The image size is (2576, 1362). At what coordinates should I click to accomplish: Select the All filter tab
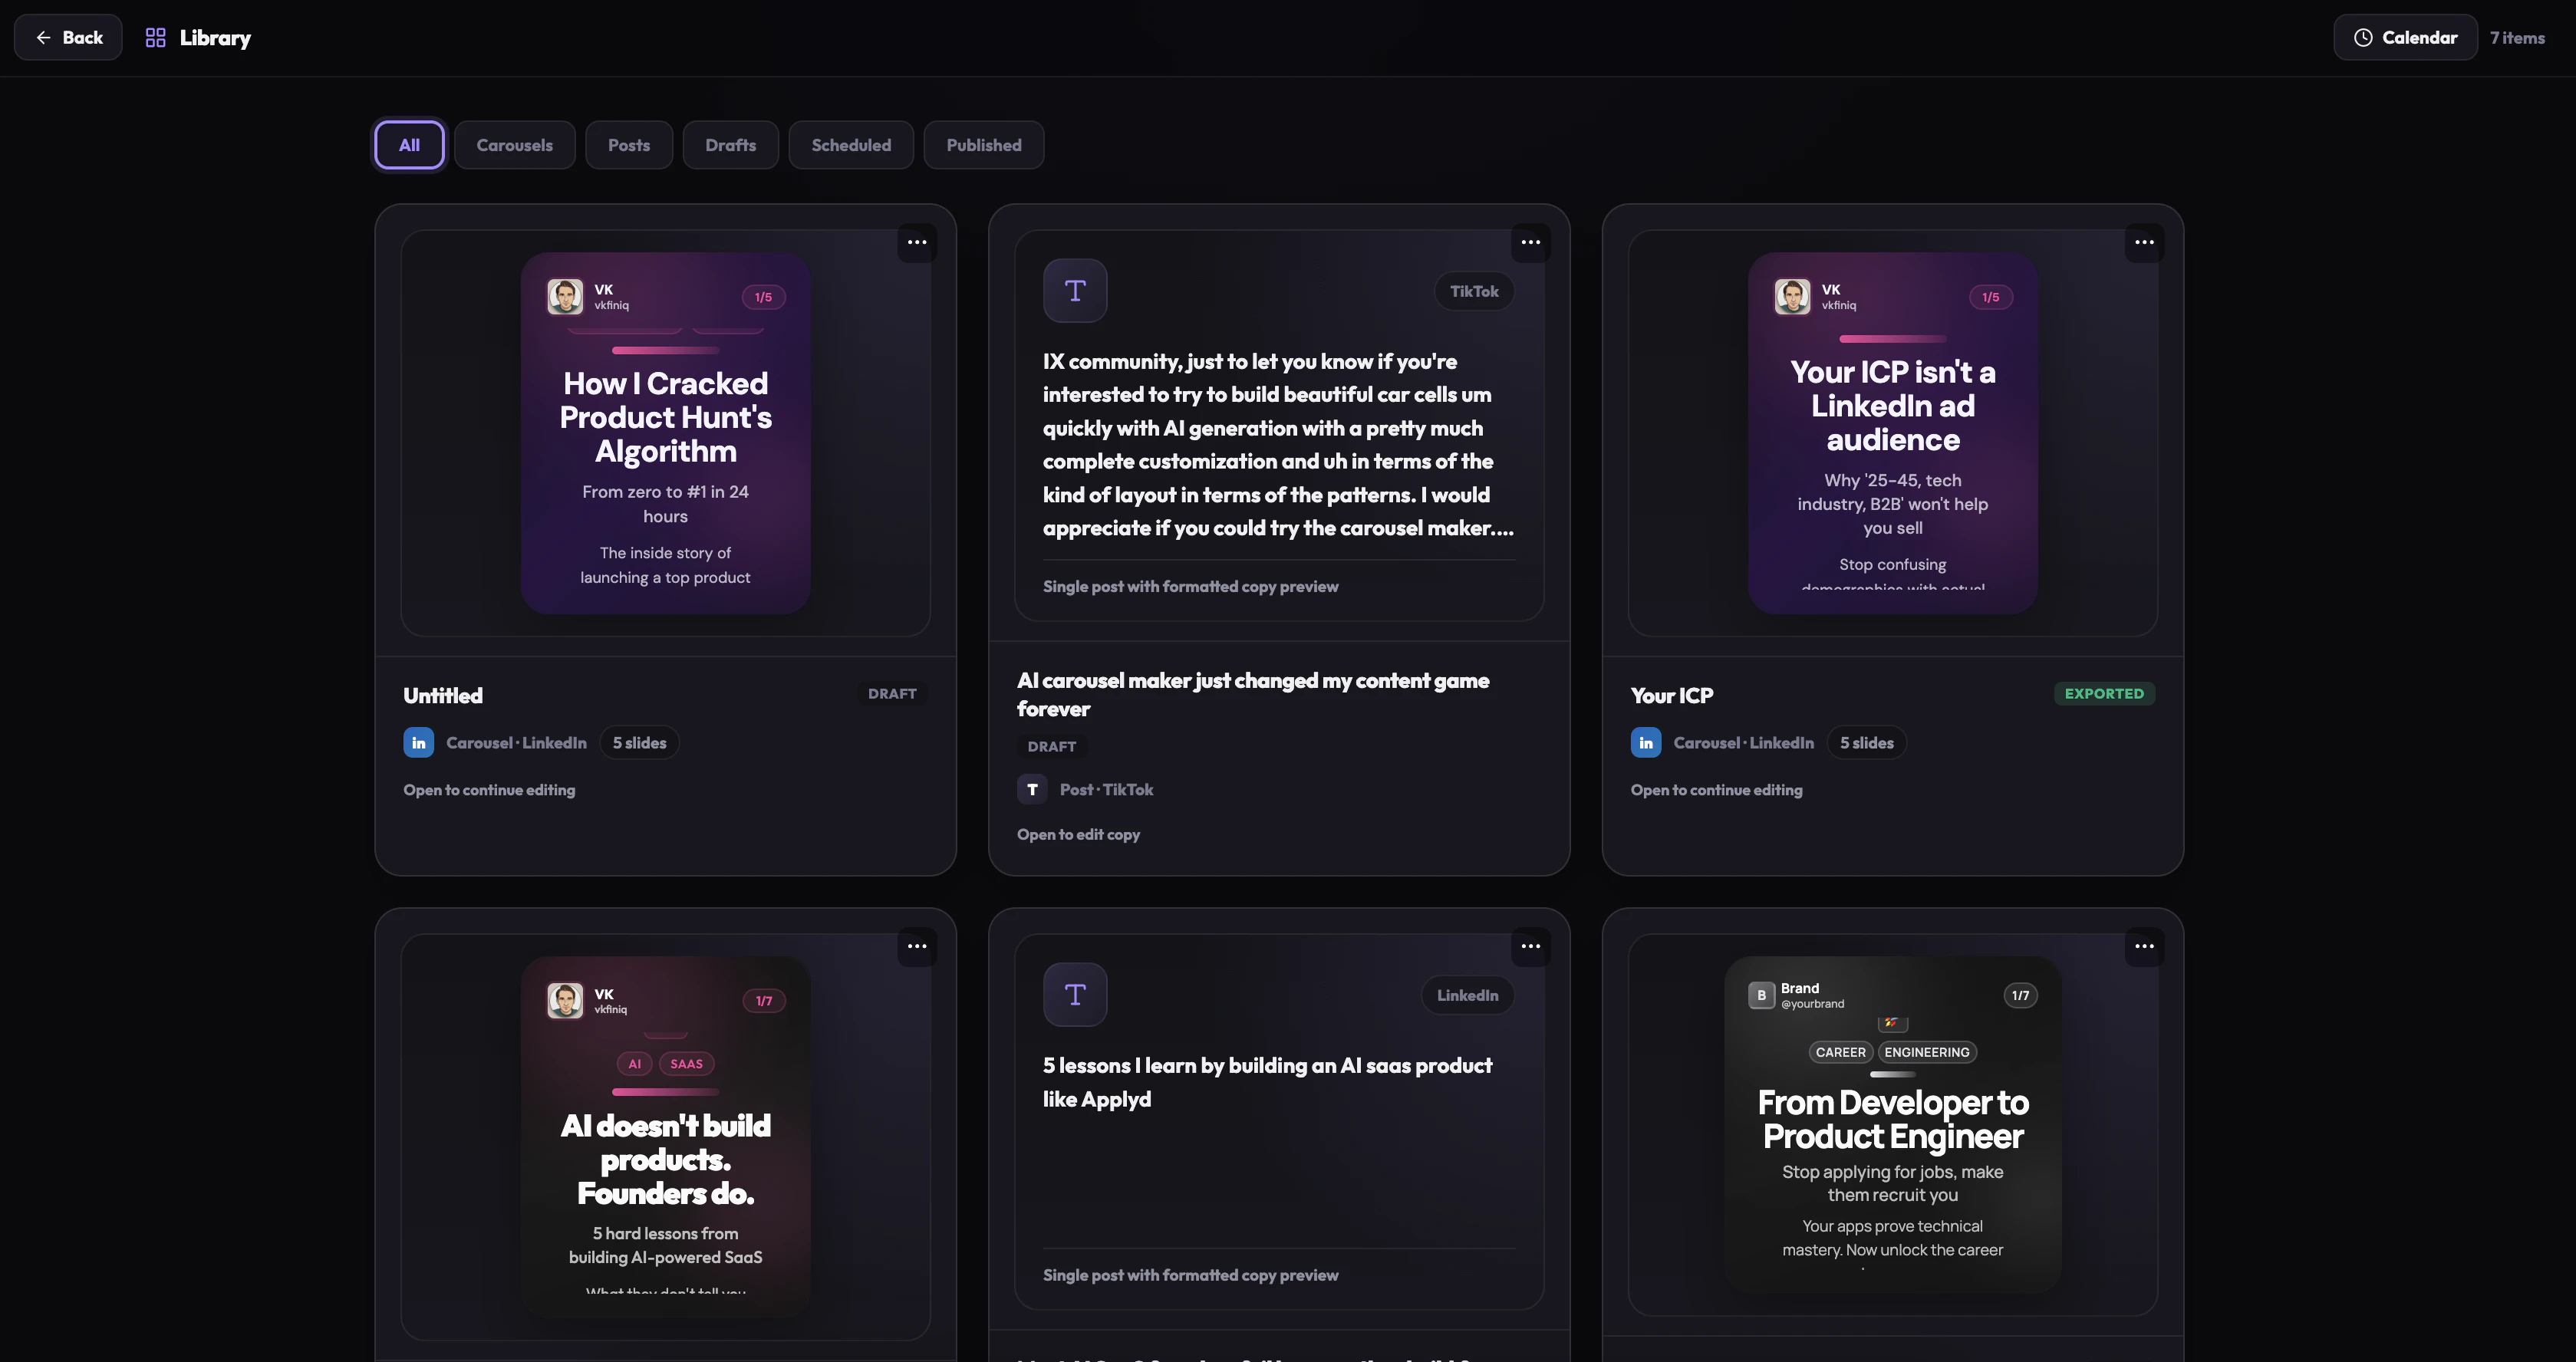point(409,145)
